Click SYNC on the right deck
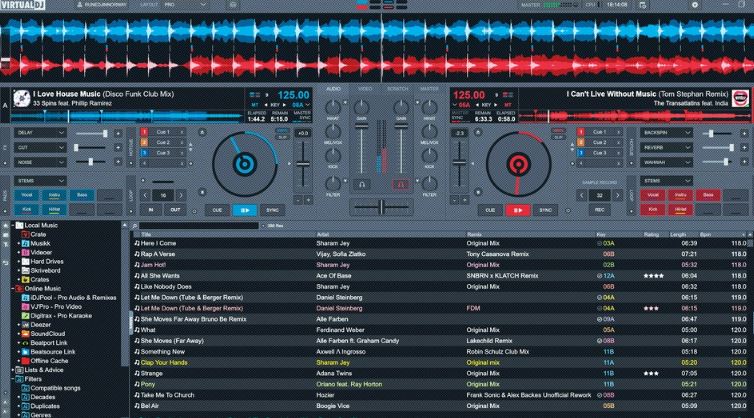Image resolution: width=754 pixels, height=418 pixels. tap(545, 210)
